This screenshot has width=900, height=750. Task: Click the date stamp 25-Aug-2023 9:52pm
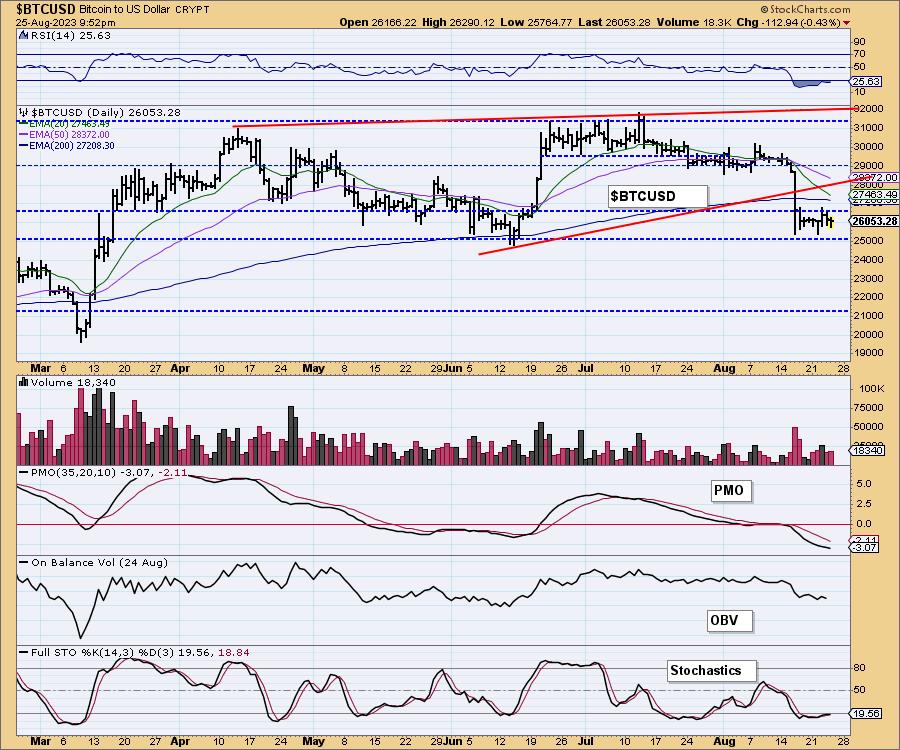click(x=65, y=22)
